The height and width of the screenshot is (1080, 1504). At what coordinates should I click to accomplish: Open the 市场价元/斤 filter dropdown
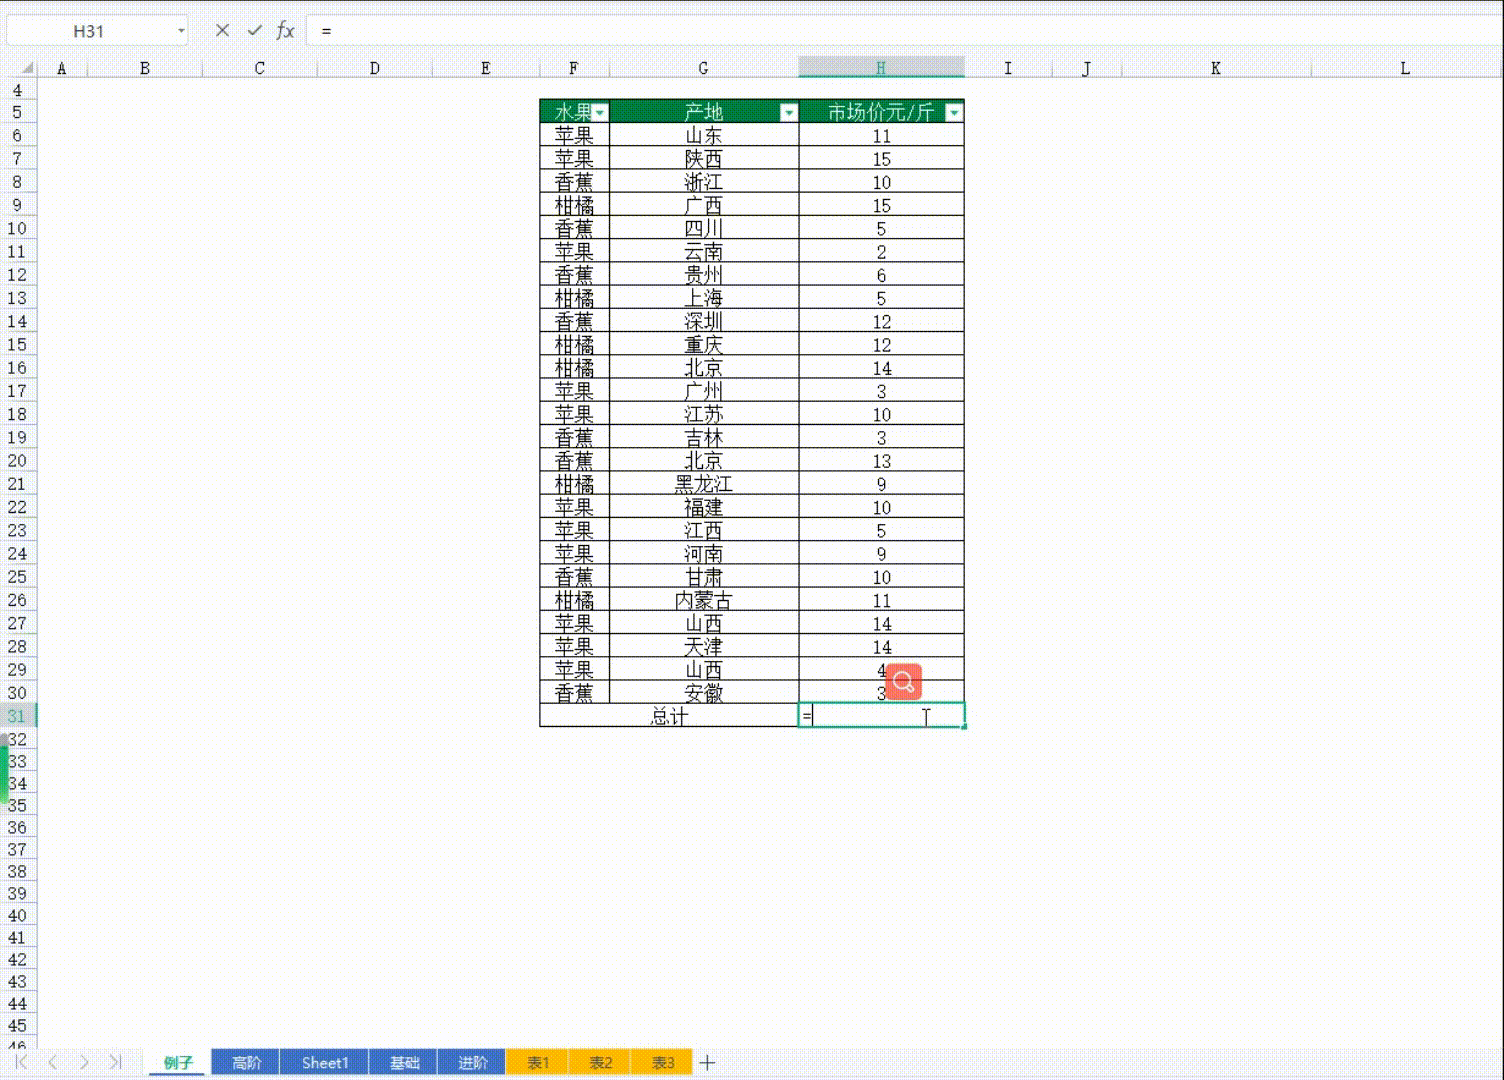pos(954,112)
